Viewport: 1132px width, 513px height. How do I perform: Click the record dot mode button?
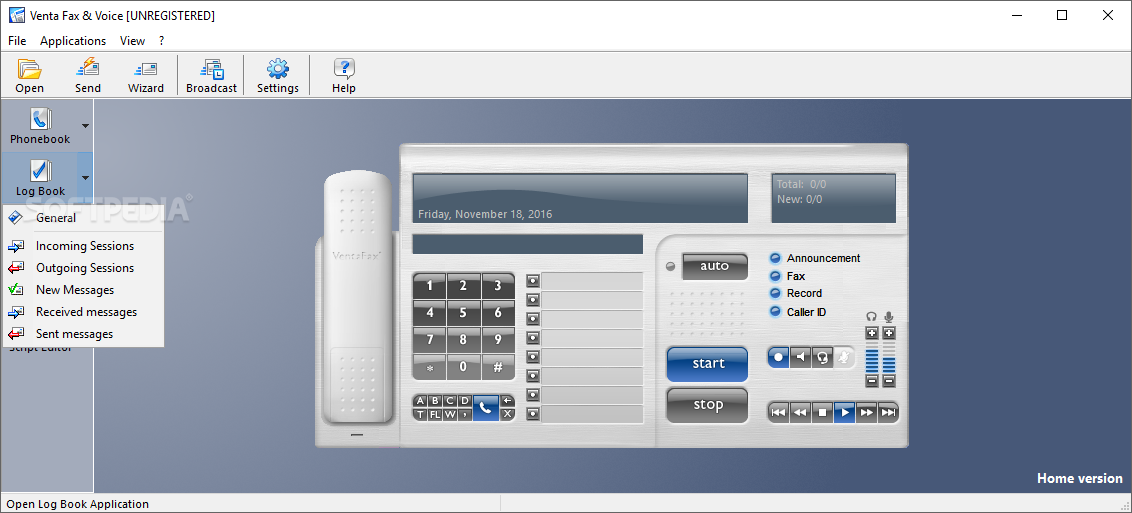pos(778,356)
